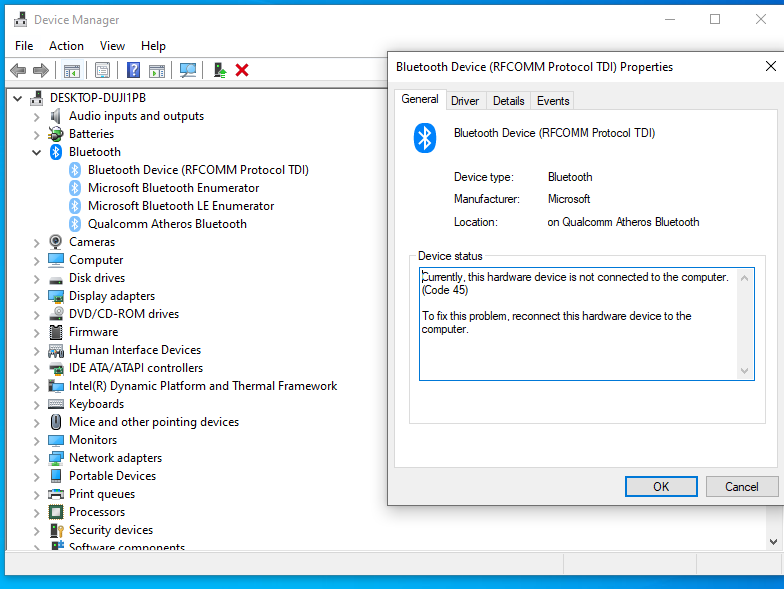Select Bluetooth Device (RFCOMM Protocol TDI) tree item
This screenshot has width=784, height=589.
coord(198,170)
